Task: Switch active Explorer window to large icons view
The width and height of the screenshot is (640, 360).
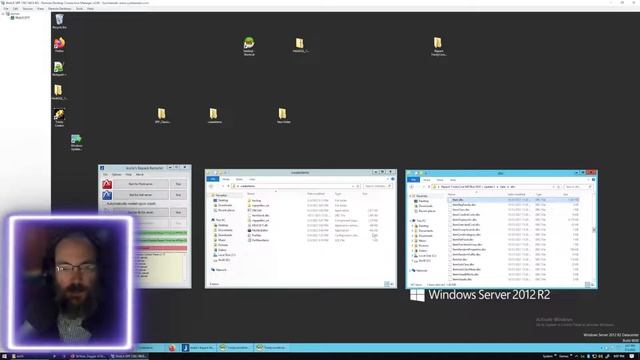Action: 592,284
